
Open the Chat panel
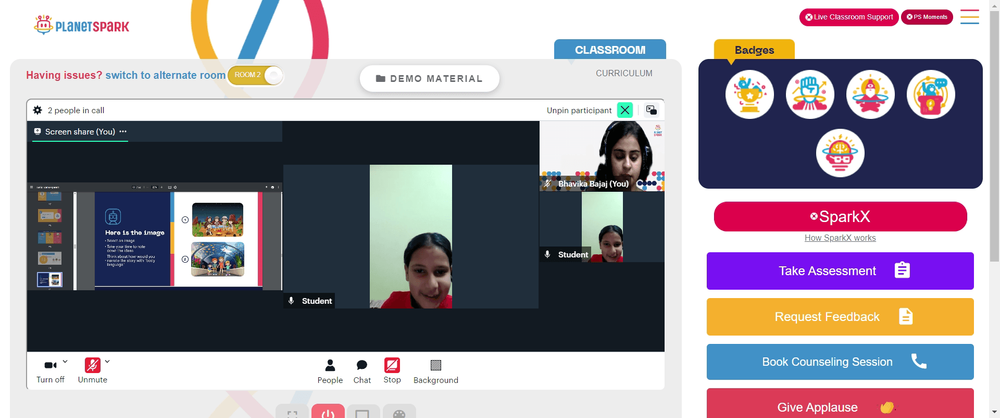point(362,371)
